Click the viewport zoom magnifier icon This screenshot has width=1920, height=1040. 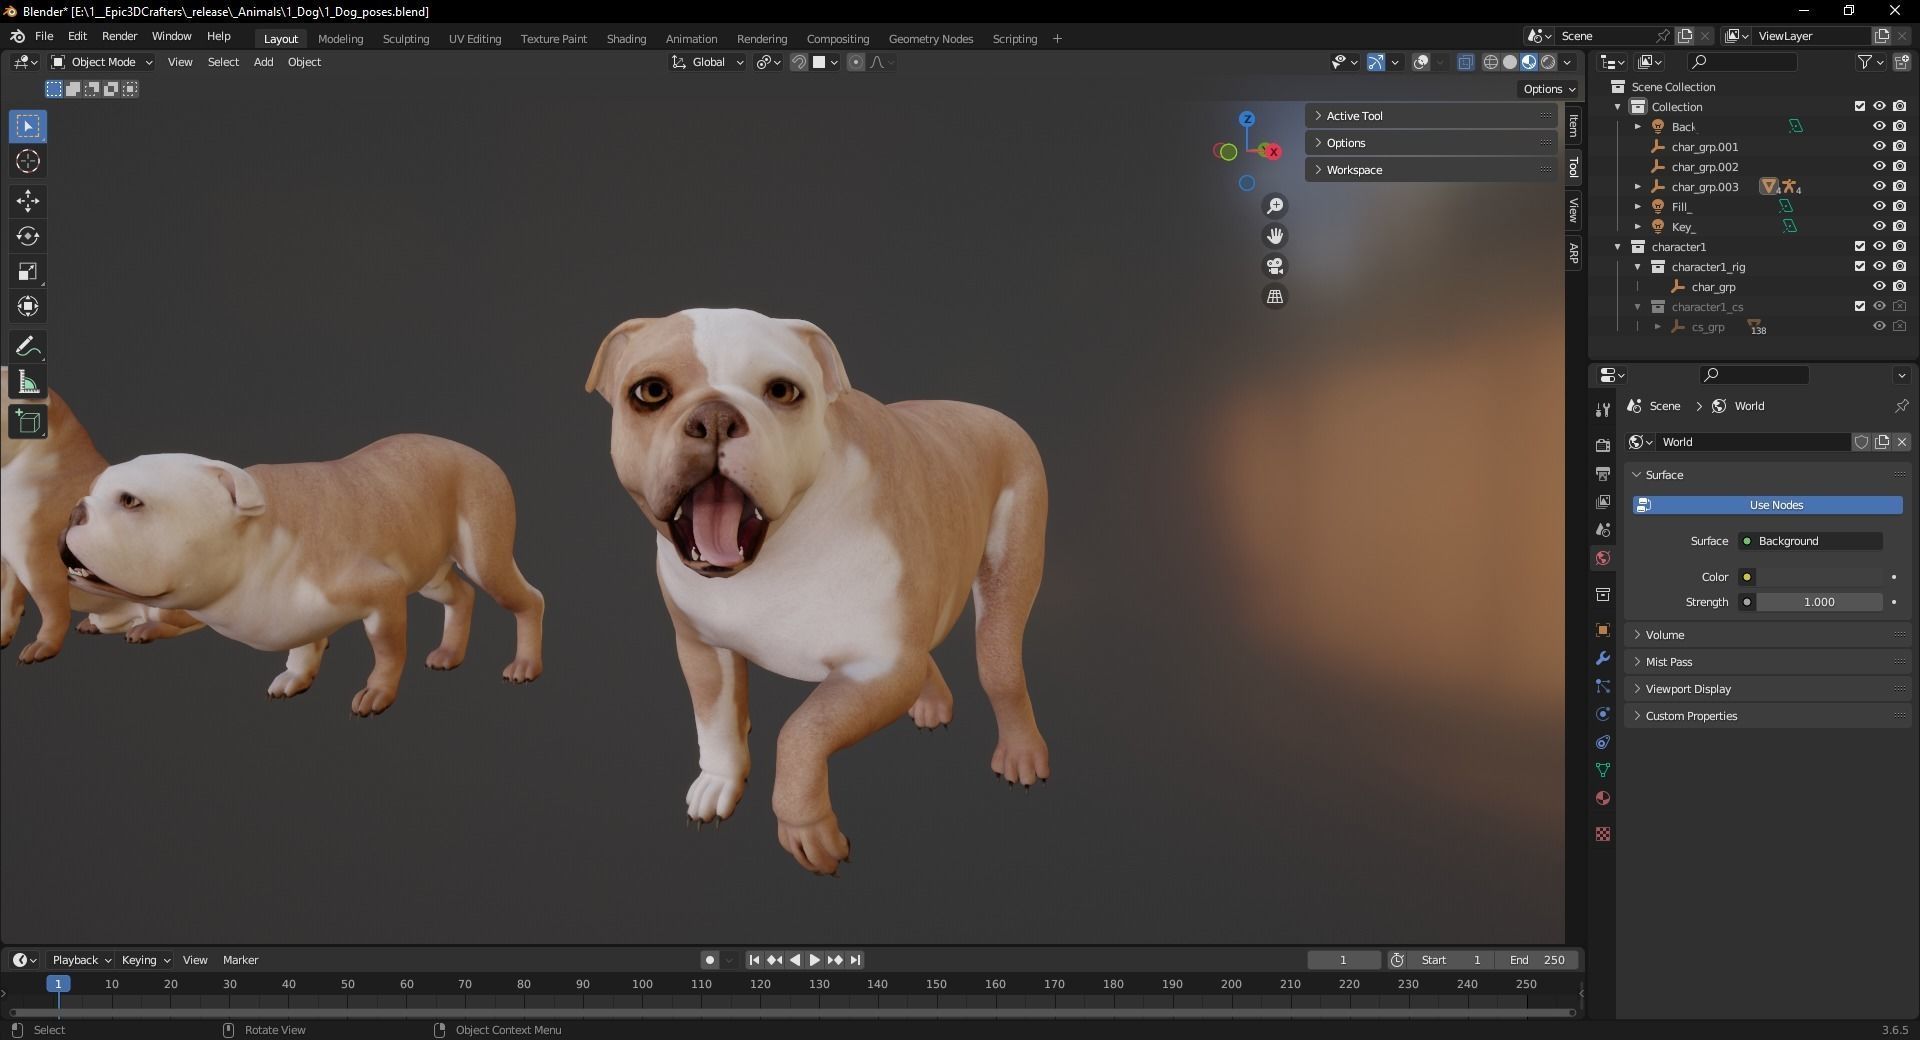pyautogui.click(x=1275, y=206)
